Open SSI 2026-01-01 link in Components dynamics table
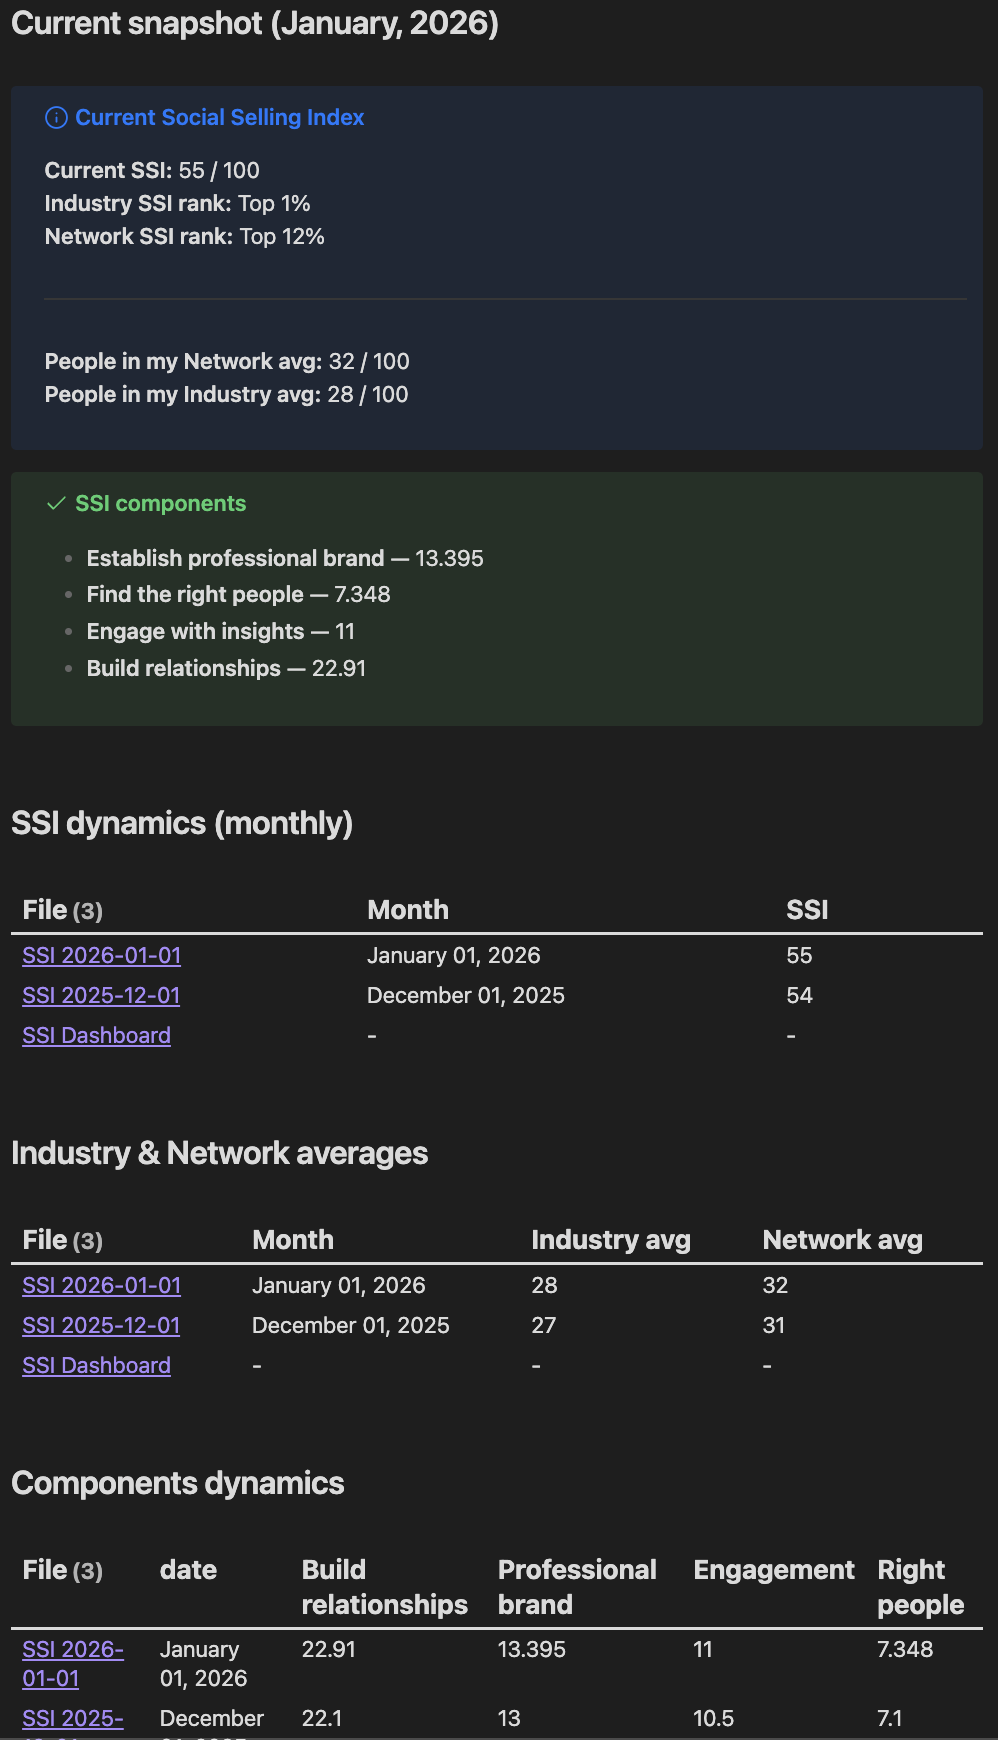 (72, 1664)
